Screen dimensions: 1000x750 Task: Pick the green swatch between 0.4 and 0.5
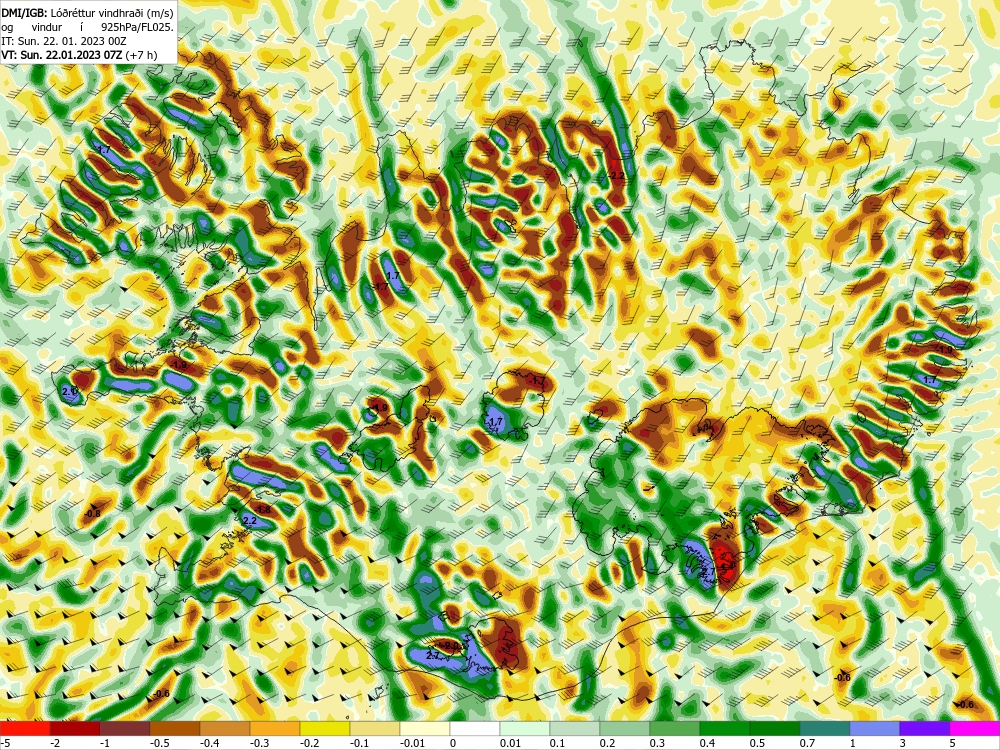pos(724,728)
